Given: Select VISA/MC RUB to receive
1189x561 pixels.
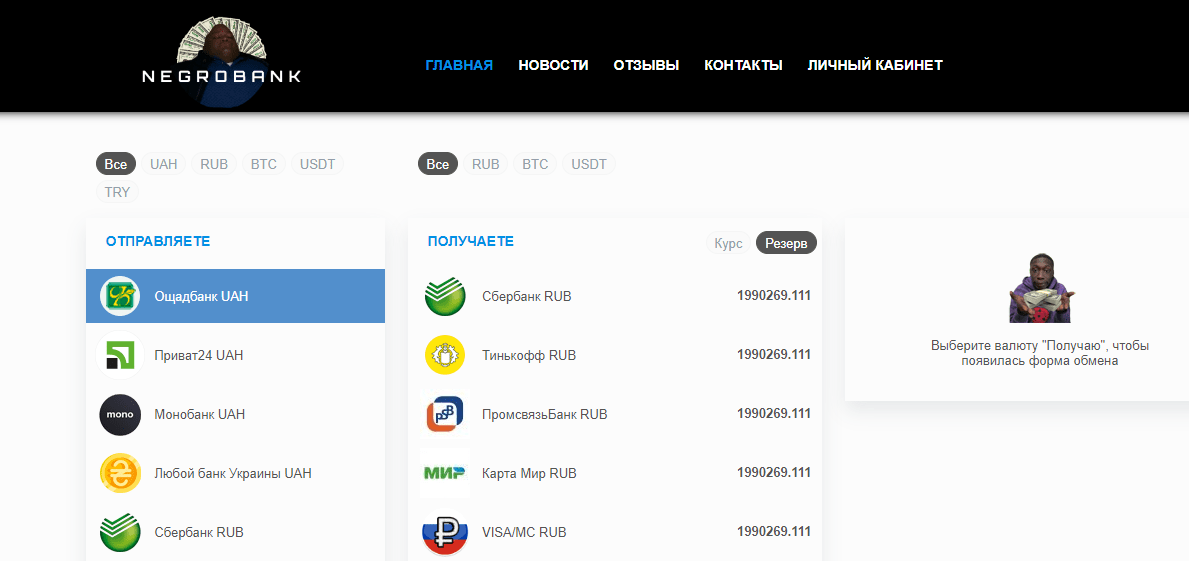Looking at the screenshot, I should (x=615, y=532).
